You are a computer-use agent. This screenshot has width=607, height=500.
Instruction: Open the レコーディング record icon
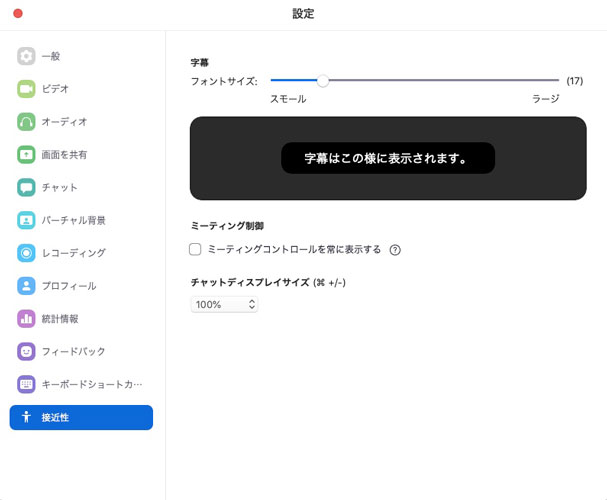[26, 253]
